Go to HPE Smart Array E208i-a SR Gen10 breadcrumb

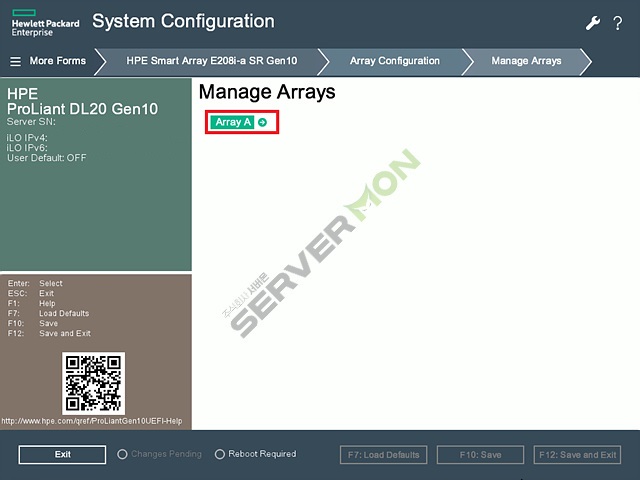(211, 61)
